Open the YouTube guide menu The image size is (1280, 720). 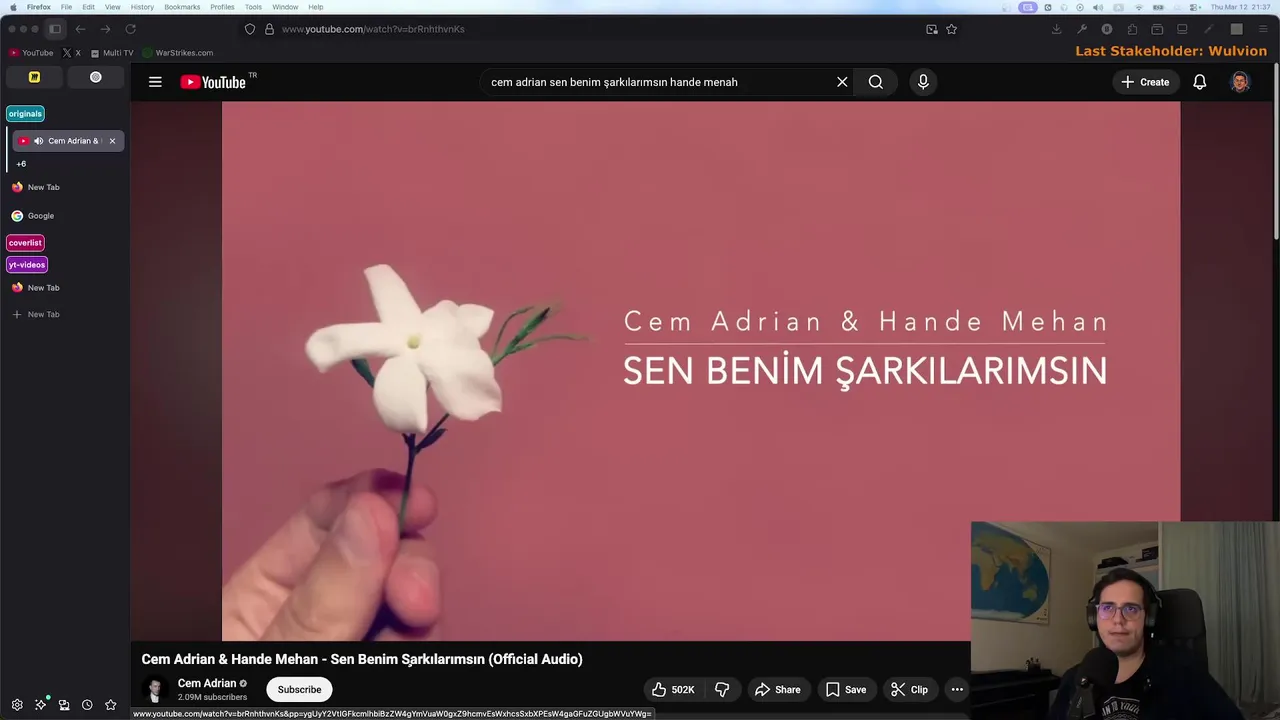point(155,82)
